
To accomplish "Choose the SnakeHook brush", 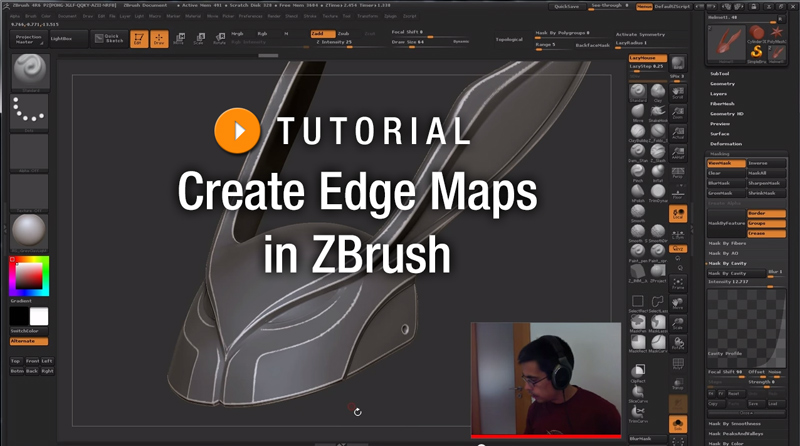I will 658,112.
